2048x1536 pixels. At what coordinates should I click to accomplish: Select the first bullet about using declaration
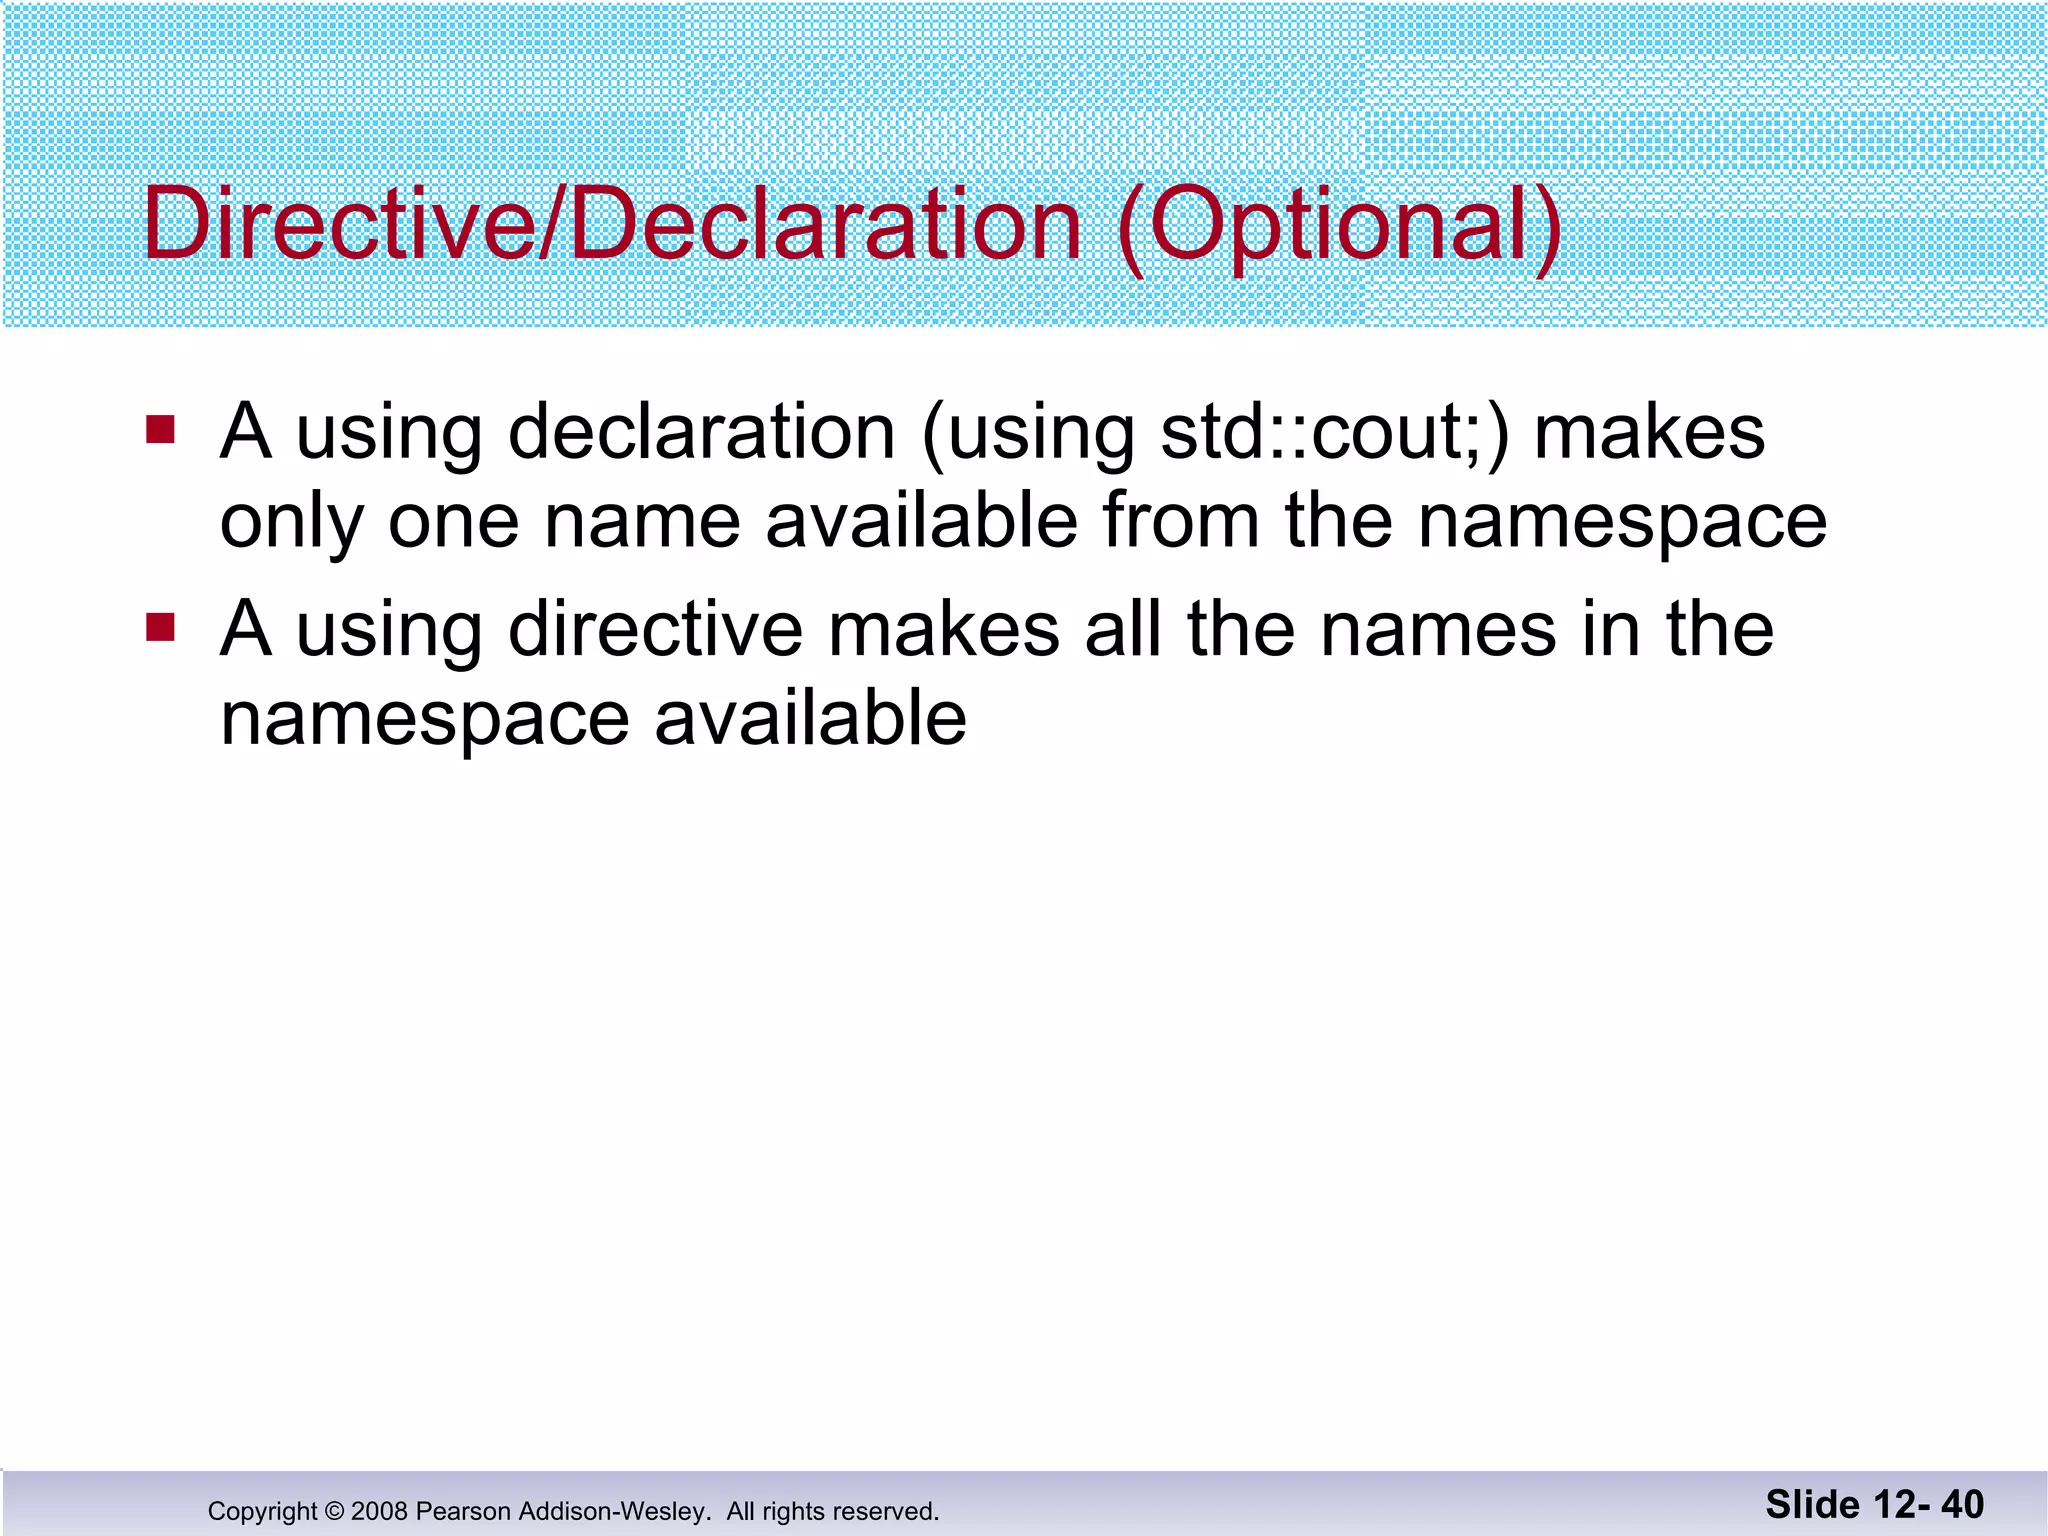click(1023, 476)
